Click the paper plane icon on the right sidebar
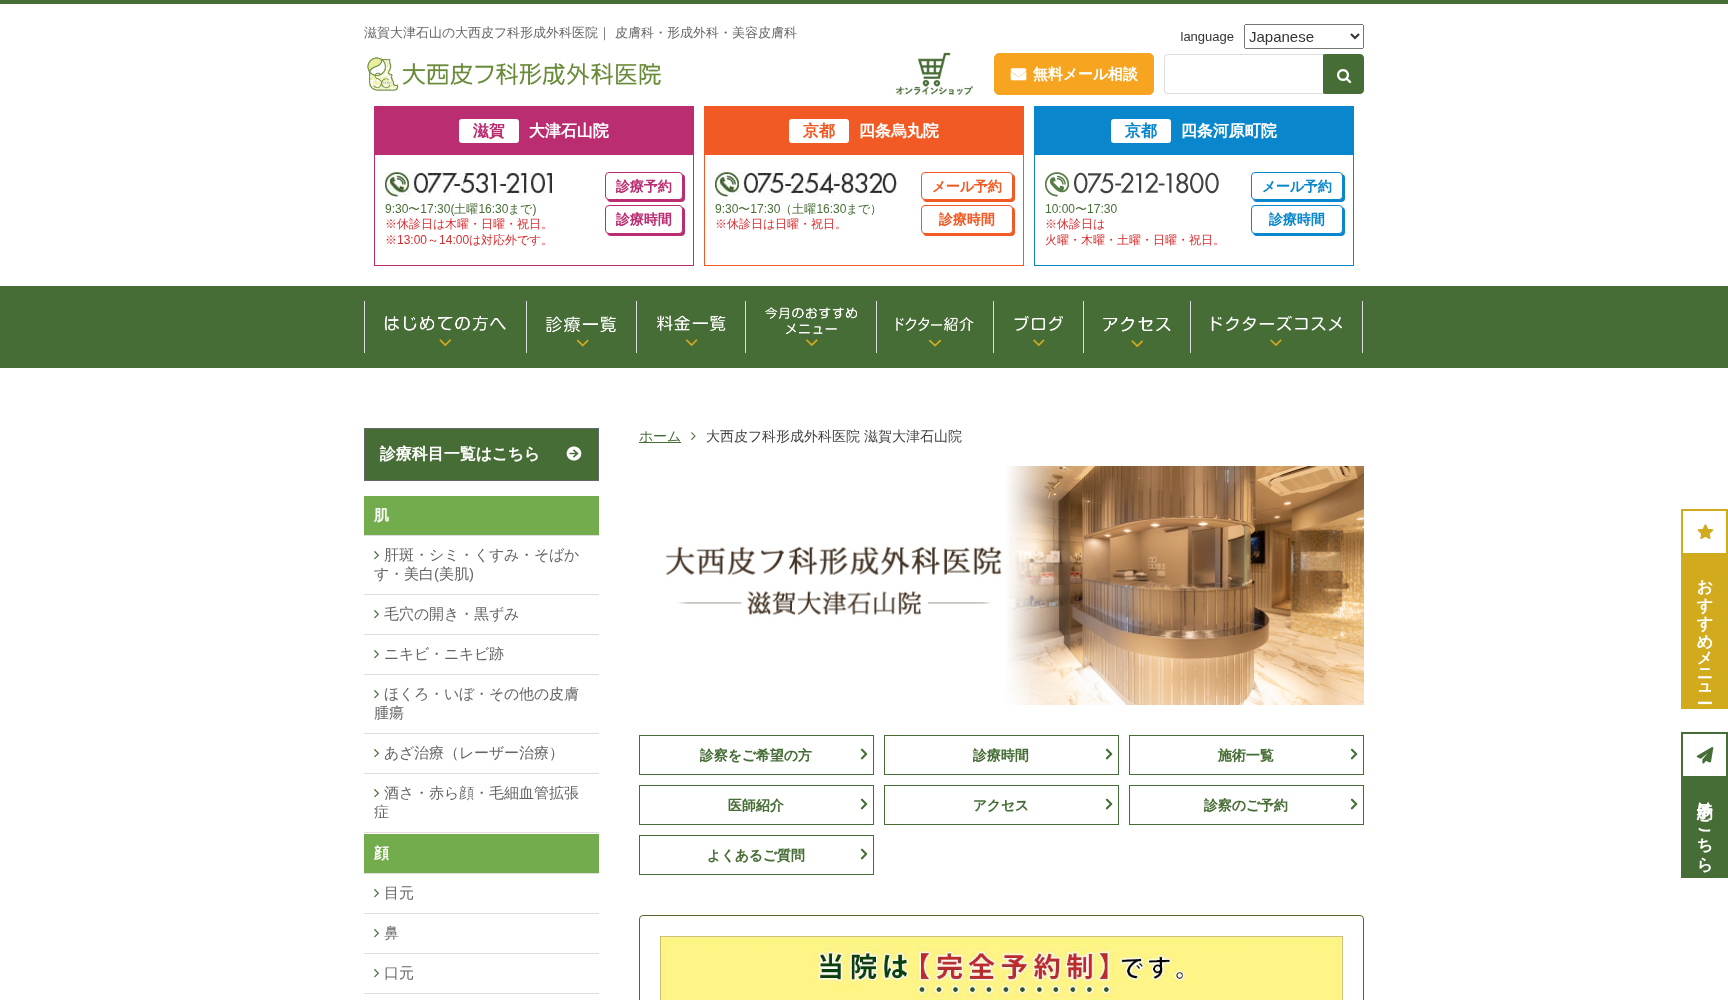 tap(1704, 755)
